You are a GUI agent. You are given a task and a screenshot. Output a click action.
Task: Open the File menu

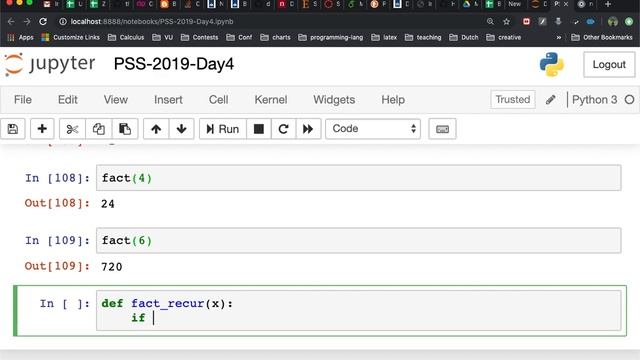point(23,100)
